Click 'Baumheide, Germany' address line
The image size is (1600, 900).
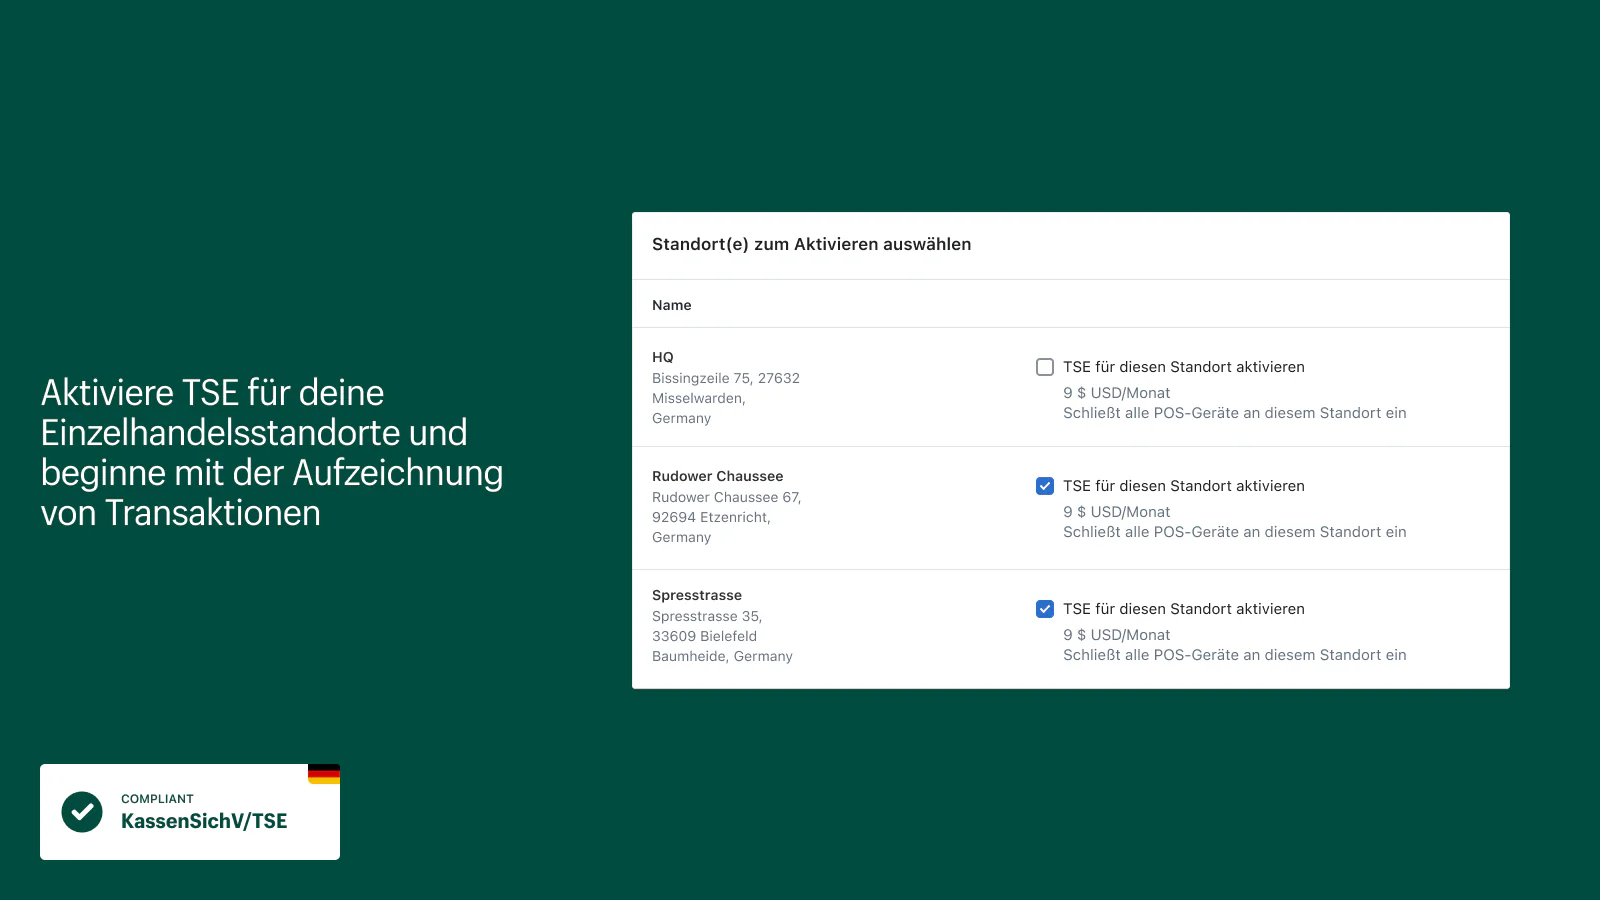pos(722,656)
